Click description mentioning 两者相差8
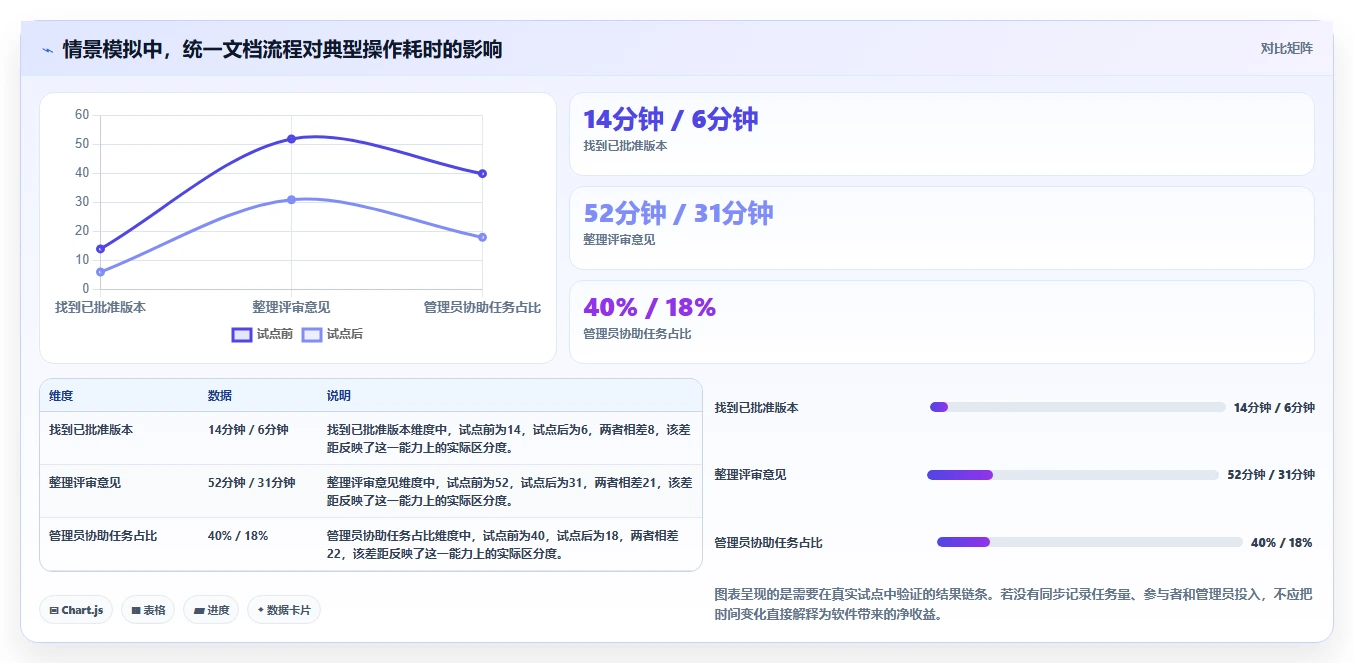The height and width of the screenshot is (663, 1354). tap(509, 438)
